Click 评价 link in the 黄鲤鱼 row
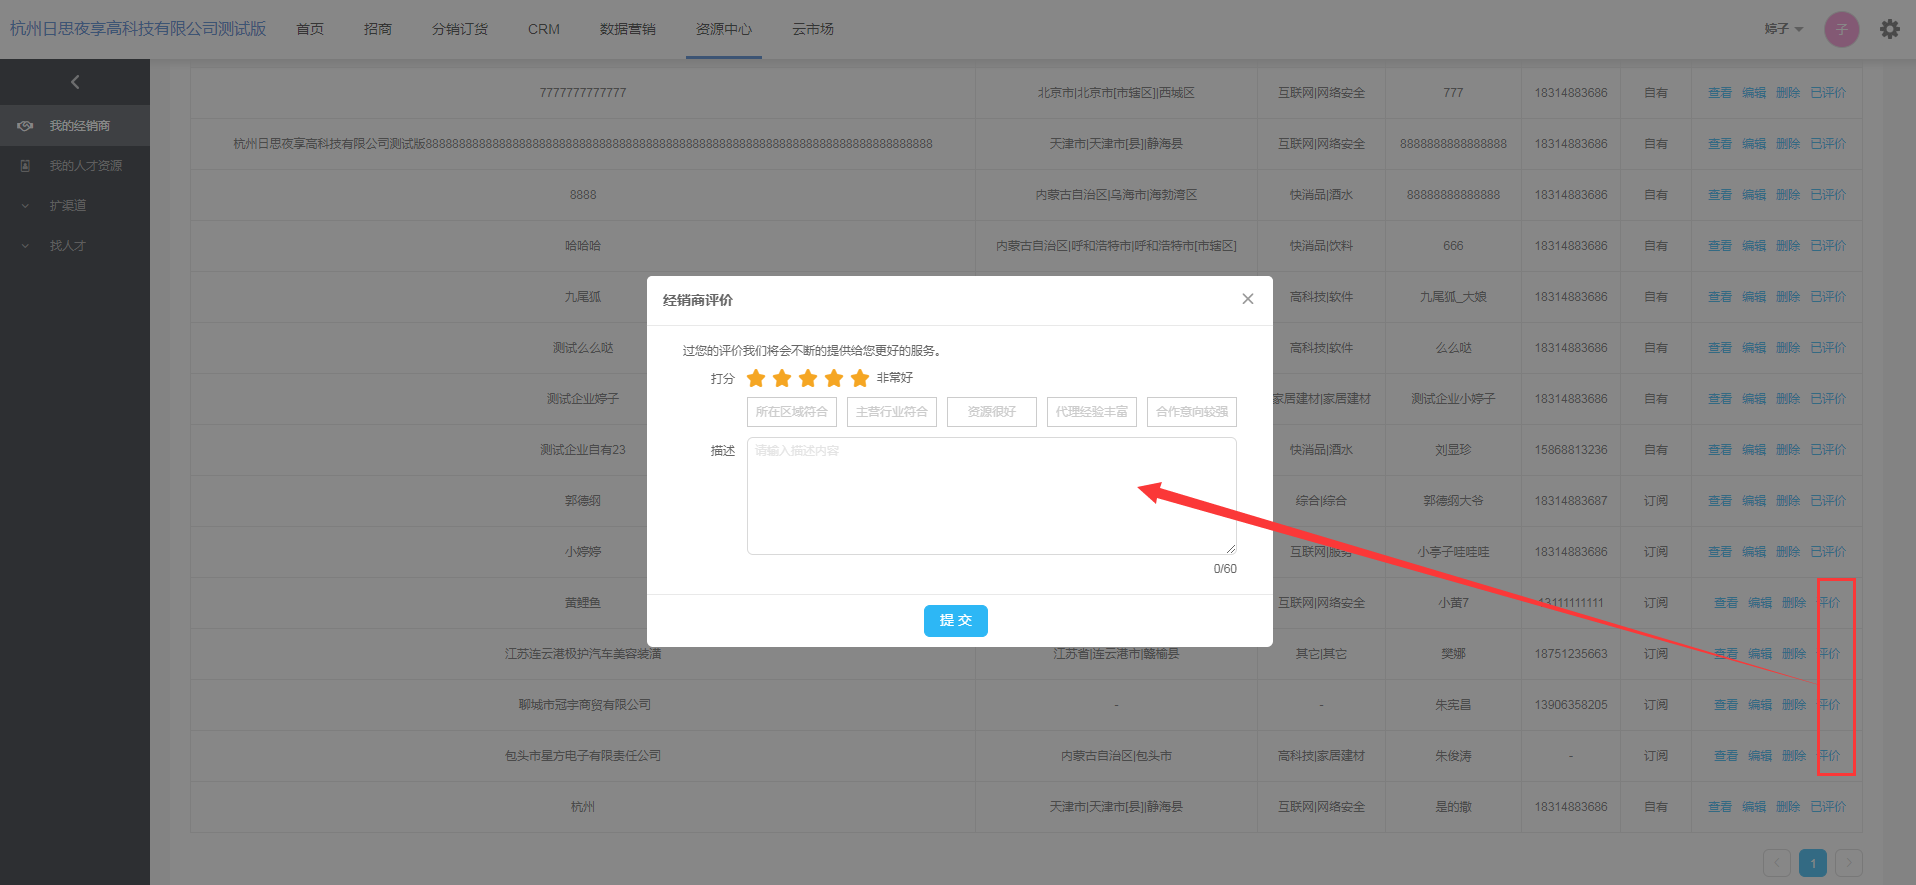Image resolution: width=1916 pixels, height=885 pixels. [x=1830, y=603]
